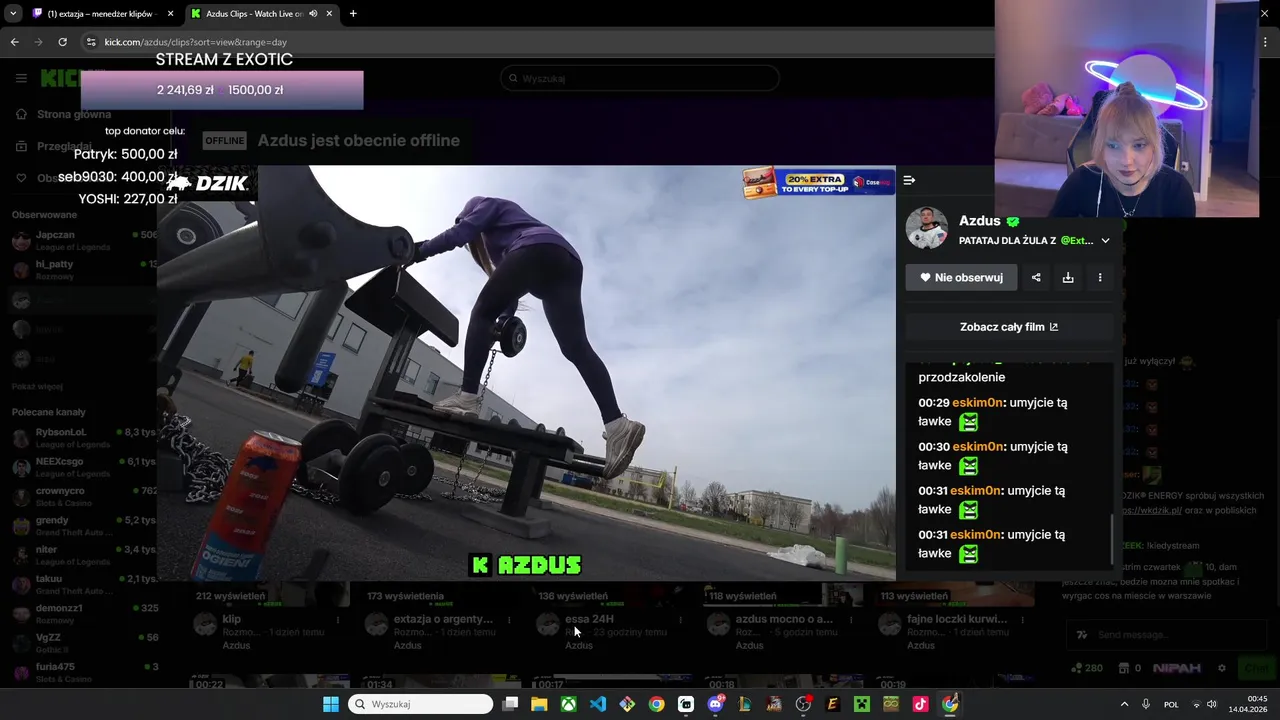The height and width of the screenshot is (720, 1280).
Task: Switch POL keyboard language
Action: point(1171,704)
